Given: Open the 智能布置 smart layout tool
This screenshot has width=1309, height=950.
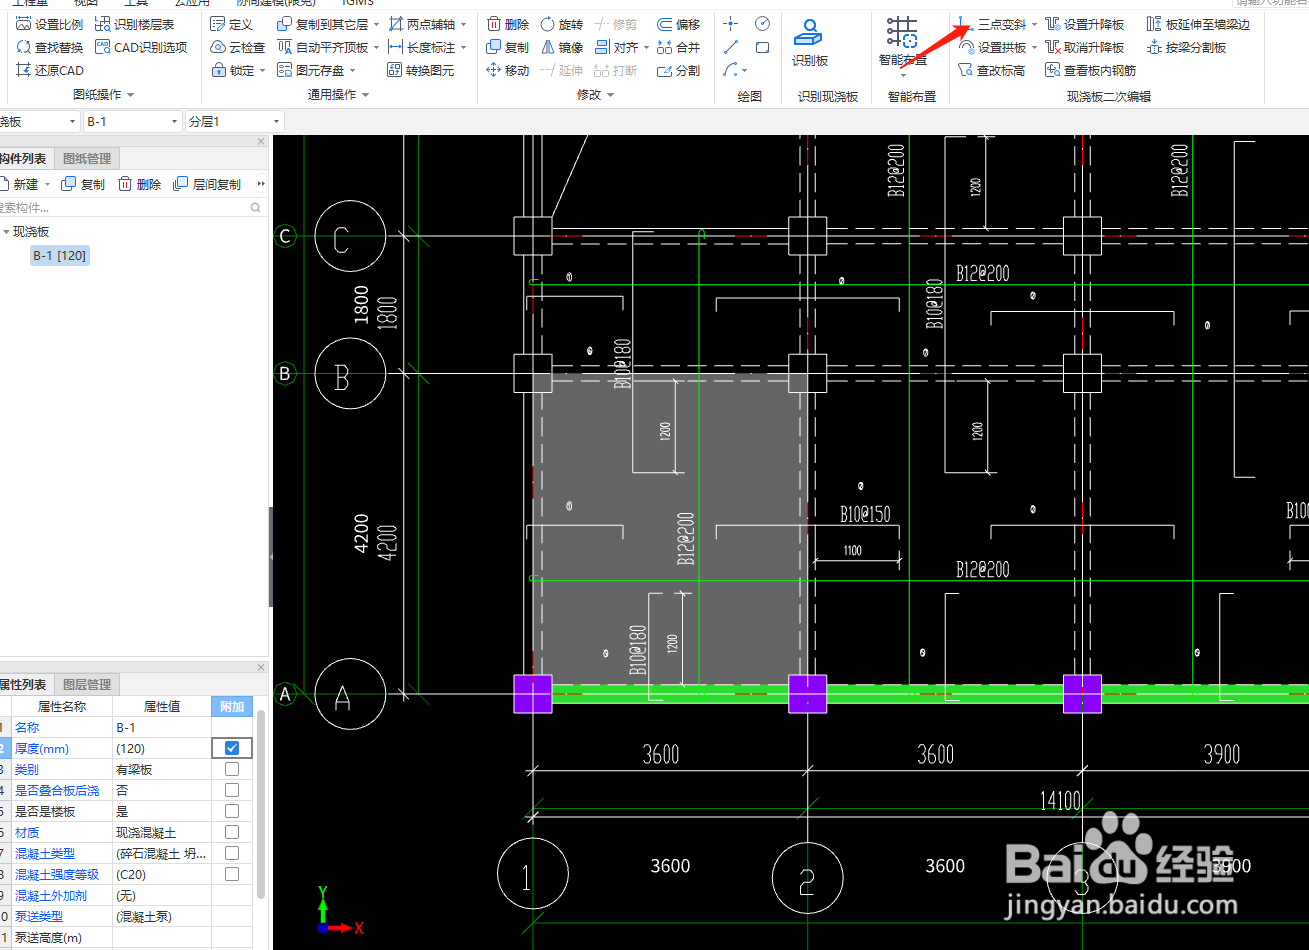Looking at the screenshot, I should point(902,43).
